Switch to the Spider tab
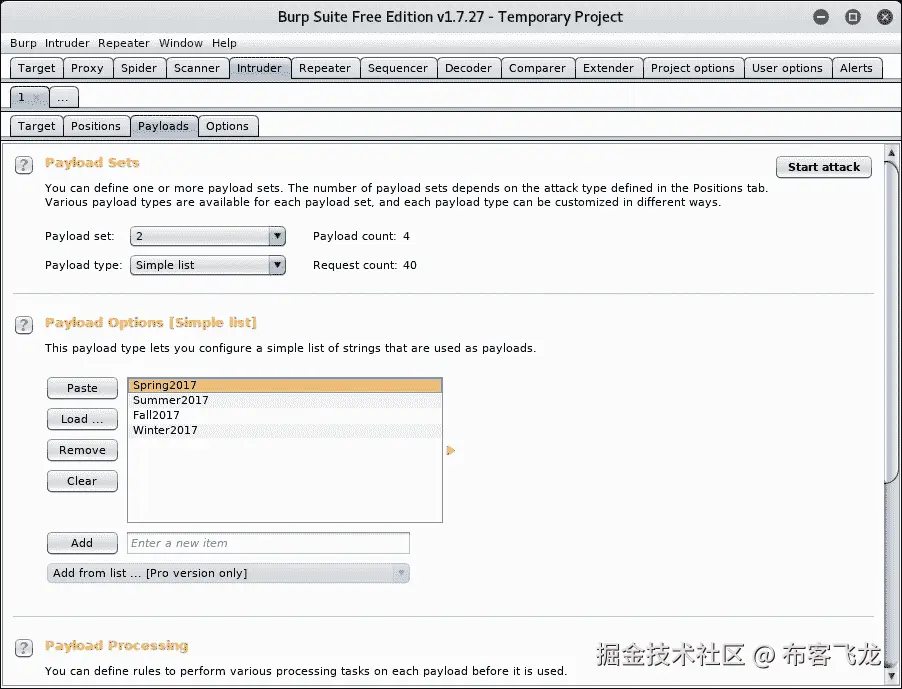The height and width of the screenshot is (689, 902). (139, 68)
